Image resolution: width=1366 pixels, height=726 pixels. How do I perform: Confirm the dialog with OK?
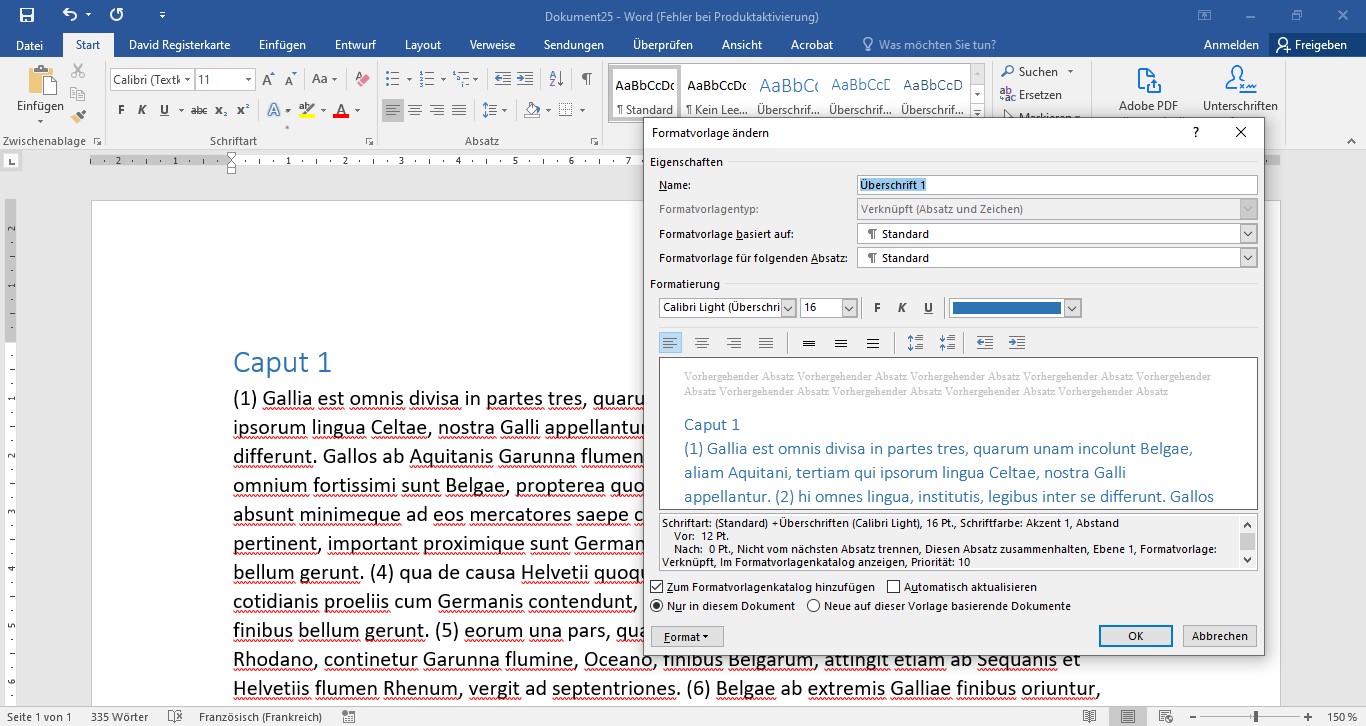1135,636
